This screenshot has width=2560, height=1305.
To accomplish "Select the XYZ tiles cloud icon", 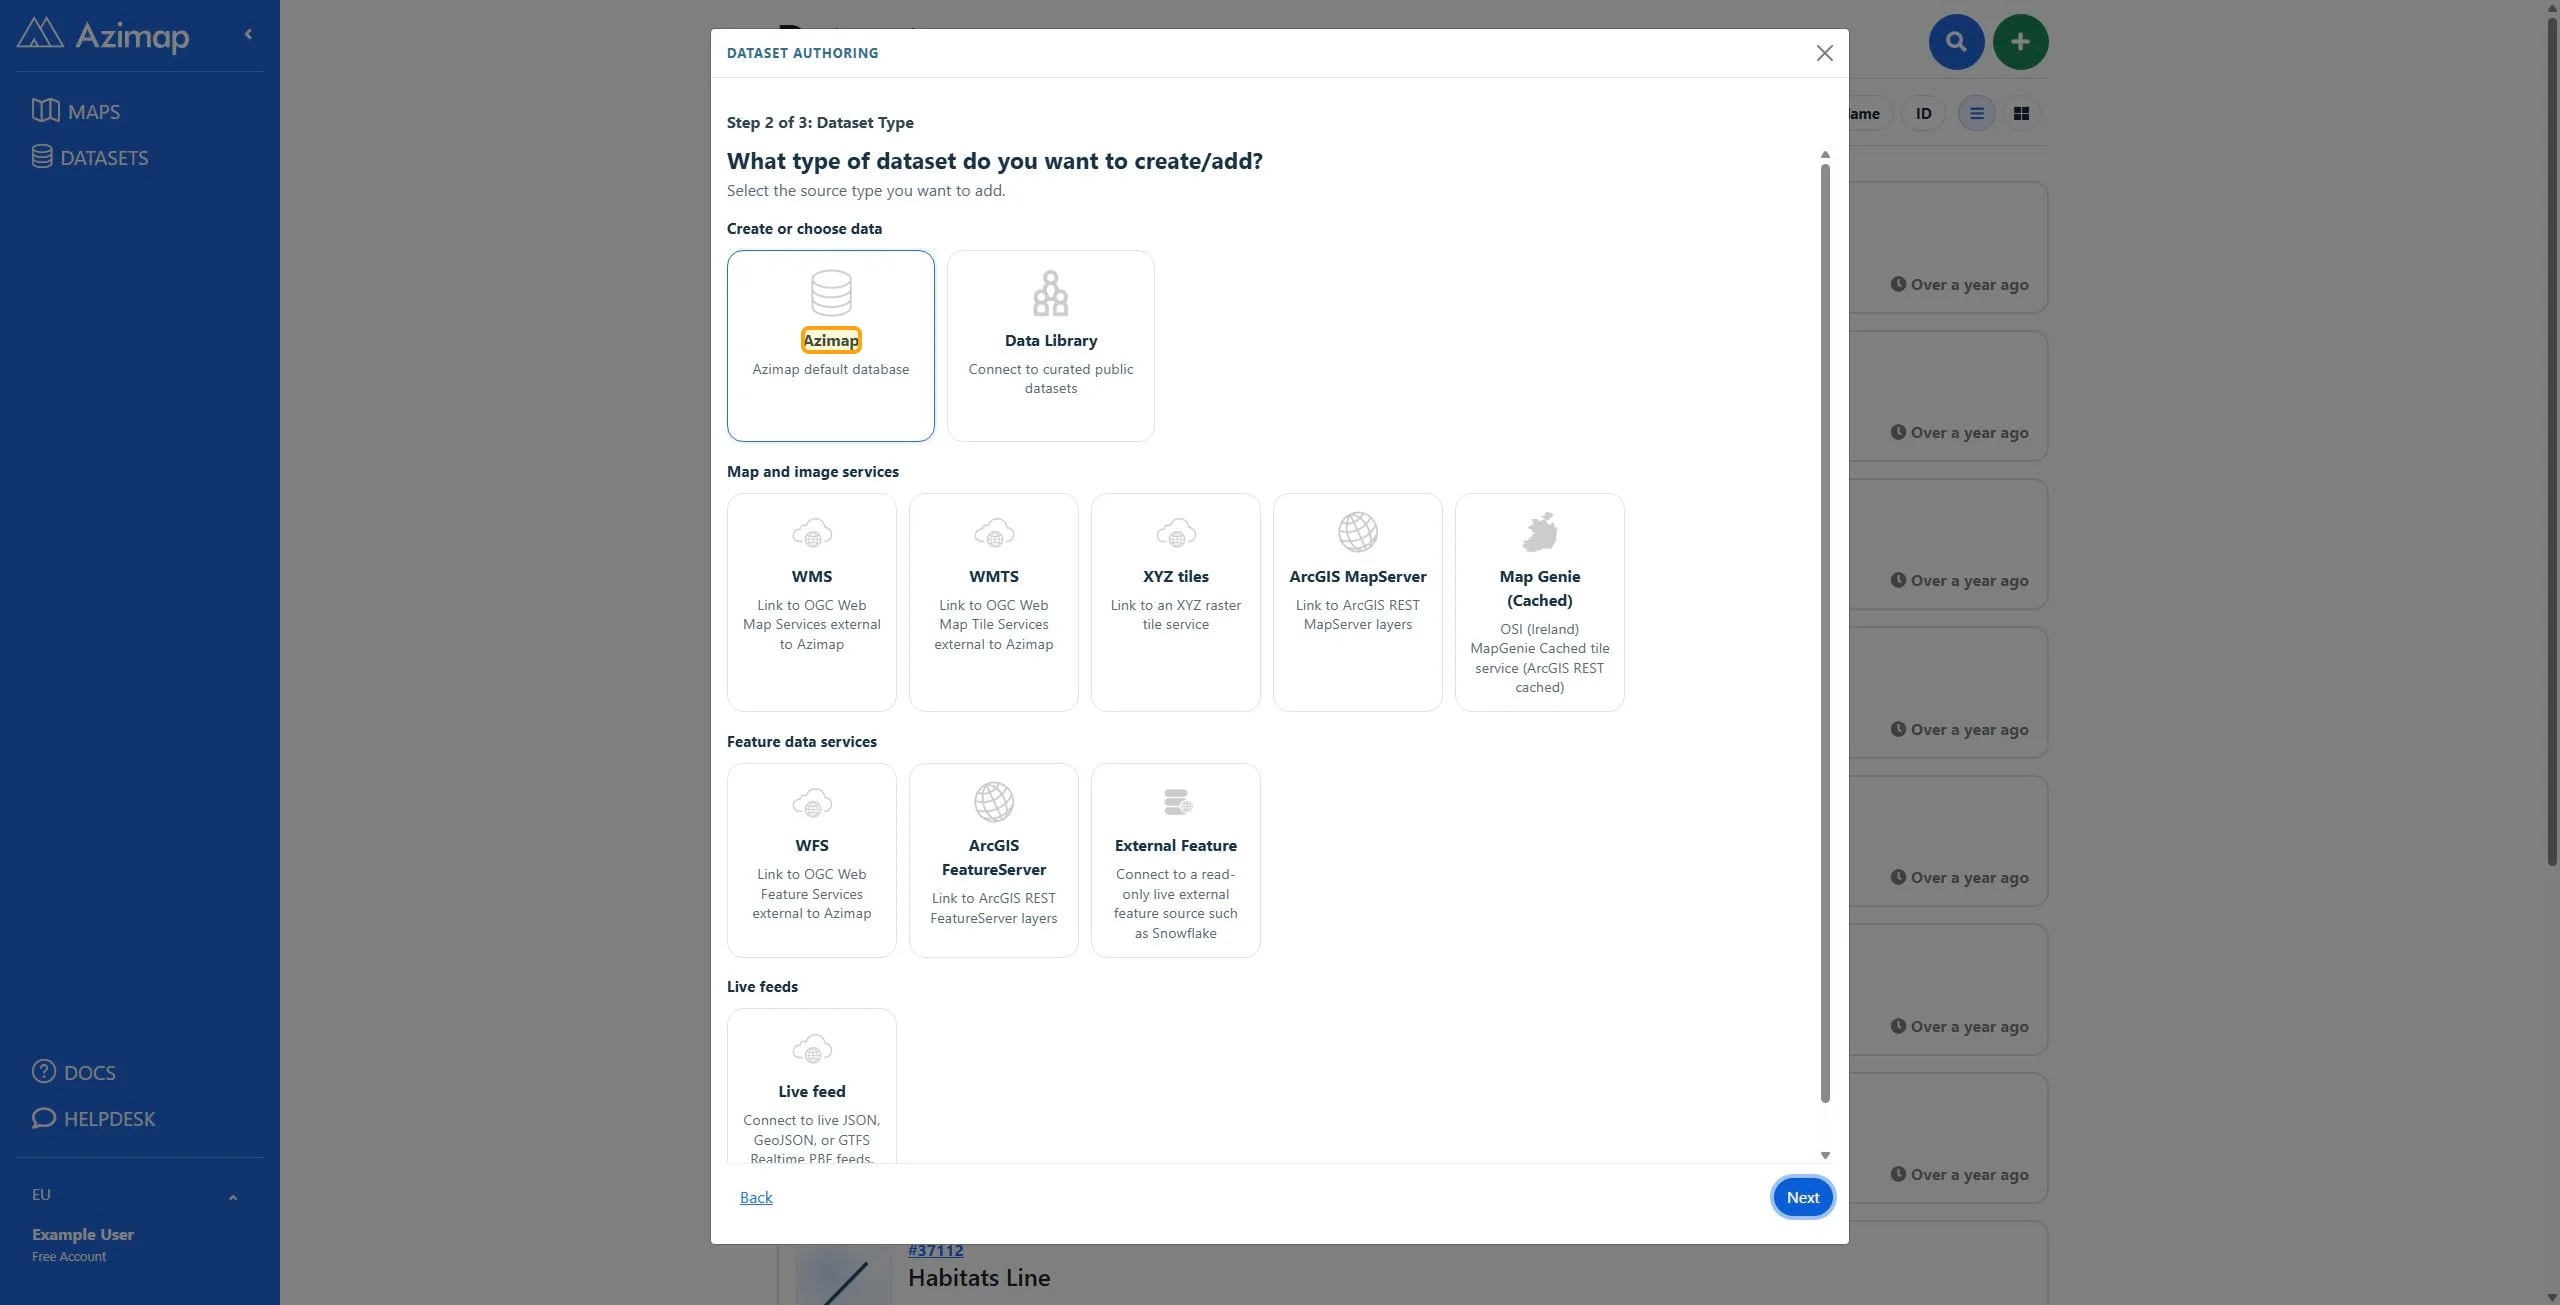I will pyautogui.click(x=1176, y=533).
